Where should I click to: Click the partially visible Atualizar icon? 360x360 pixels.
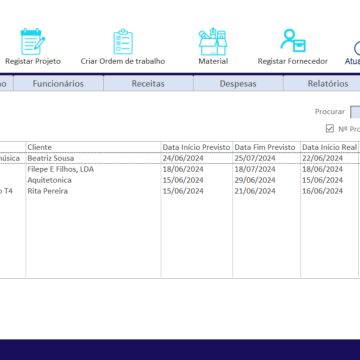(357, 48)
